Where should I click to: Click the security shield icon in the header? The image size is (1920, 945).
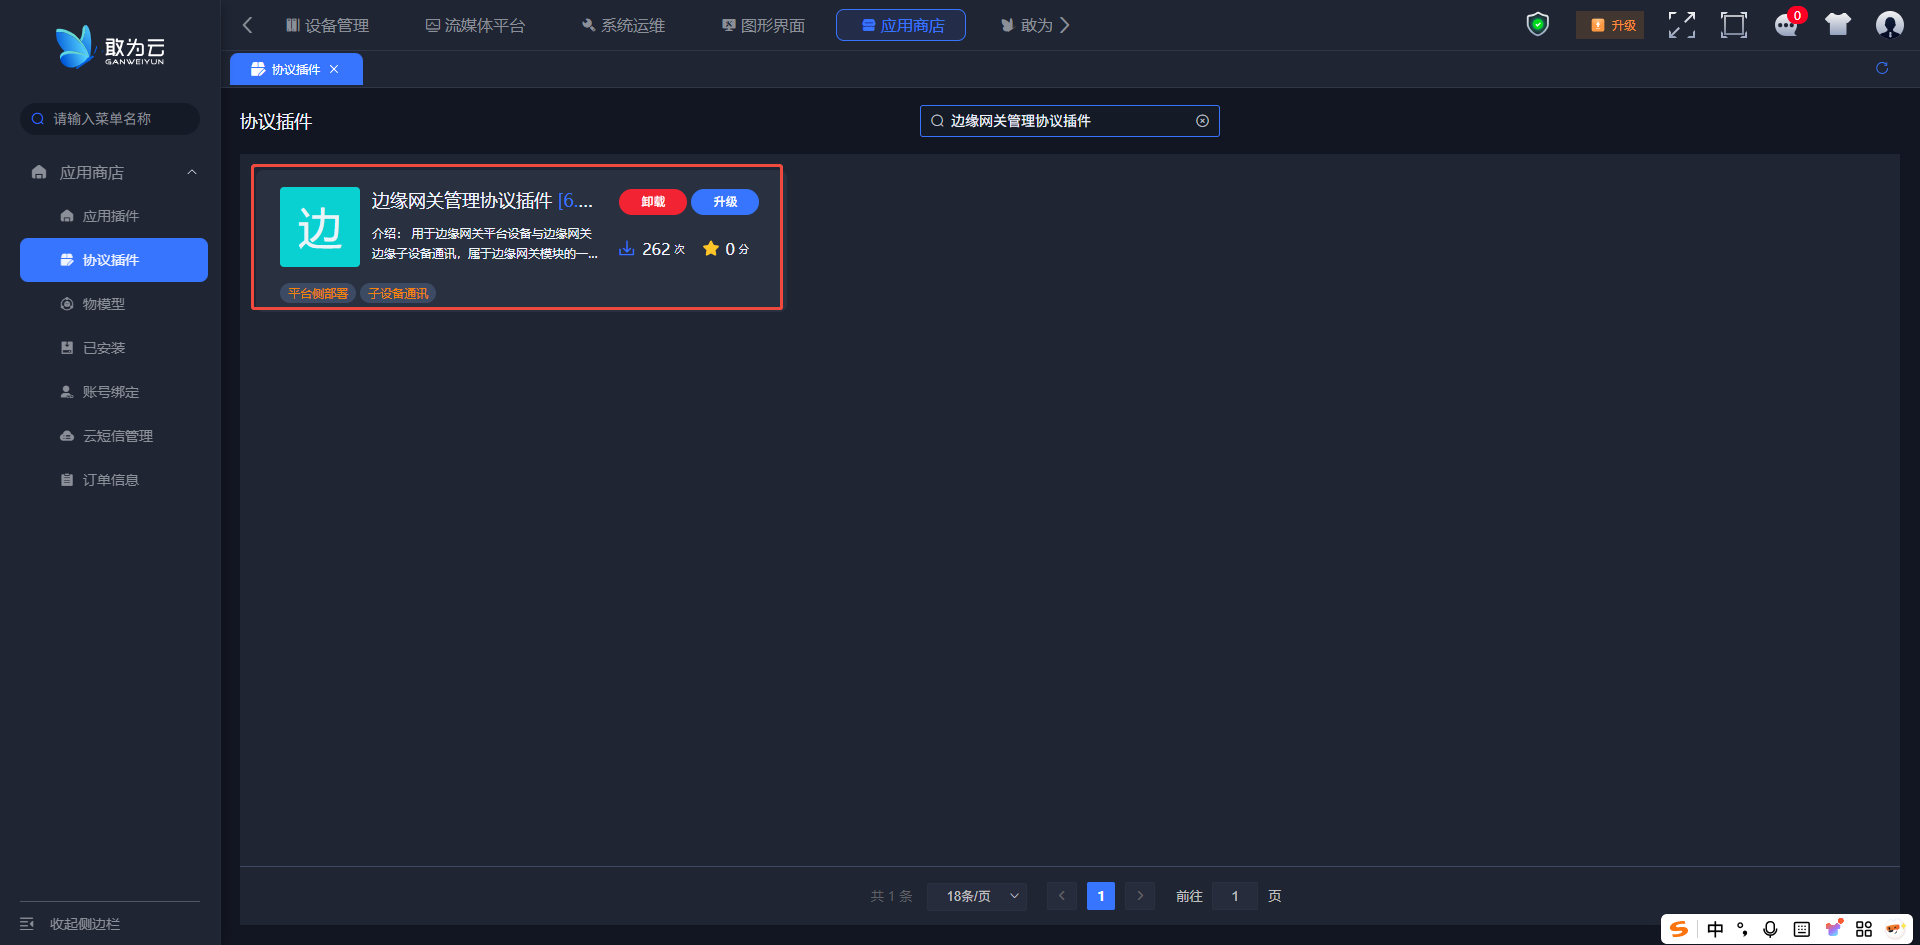tap(1538, 24)
